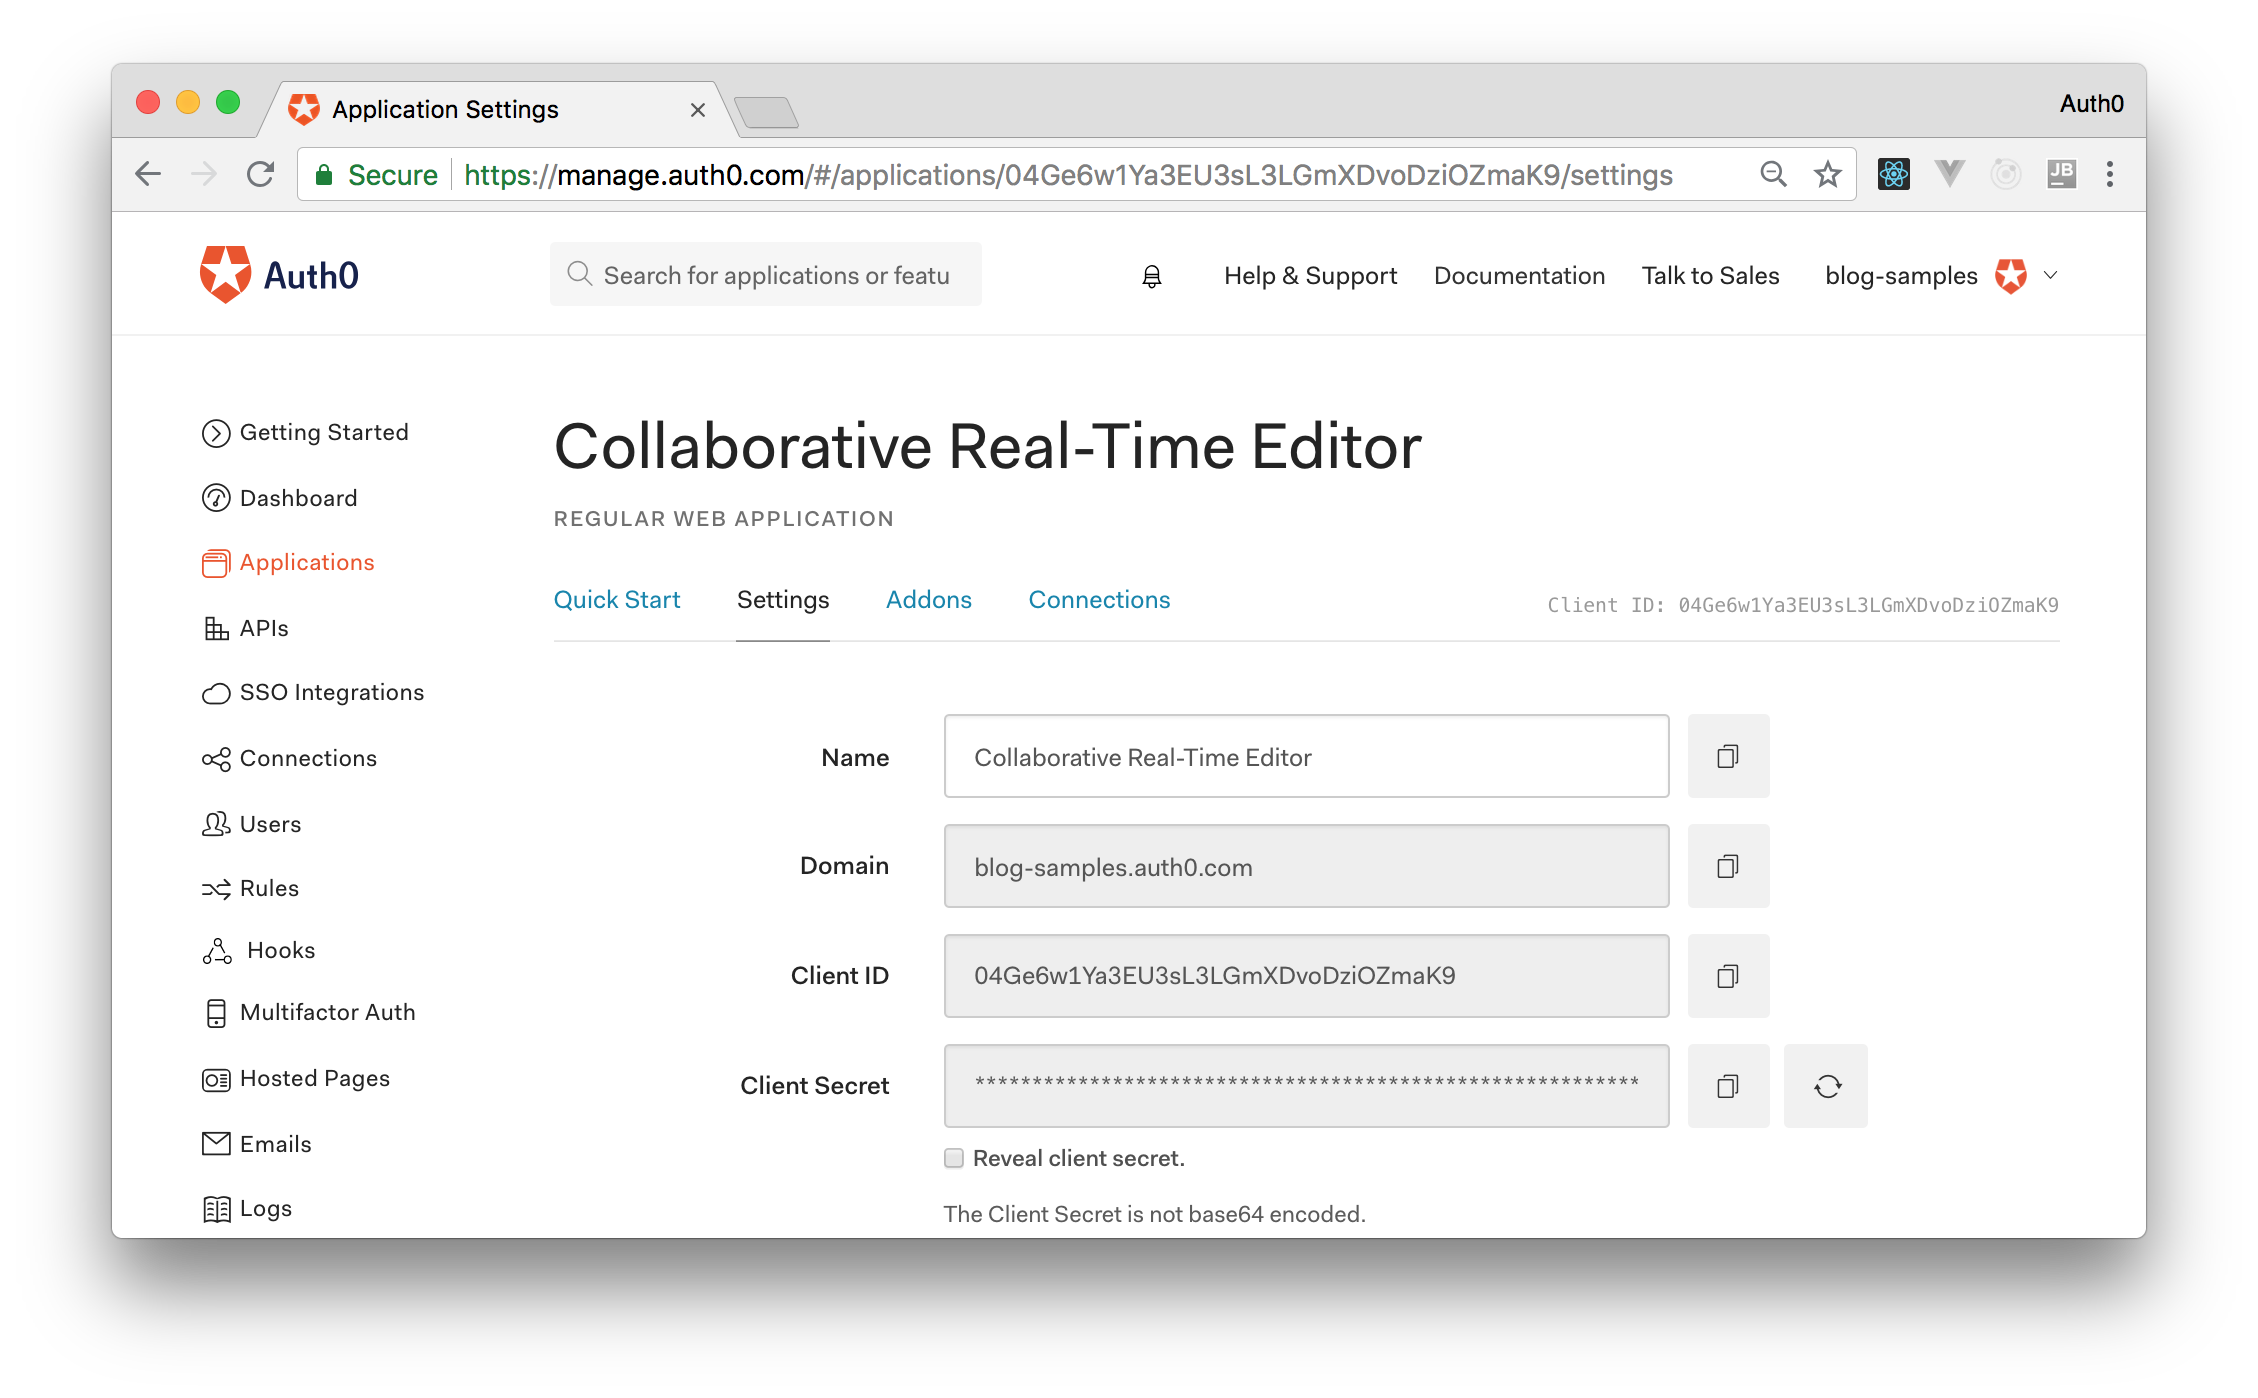The width and height of the screenshot is (2258, 1398).
Task: Click the Auth0 logo
Action: [x=279, y=275]
